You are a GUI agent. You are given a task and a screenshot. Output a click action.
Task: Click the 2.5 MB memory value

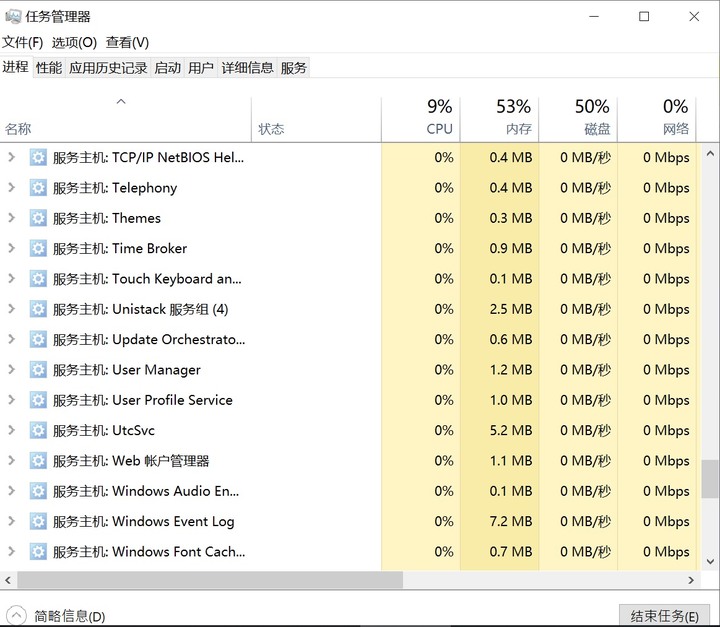click(x=511, y=309)
